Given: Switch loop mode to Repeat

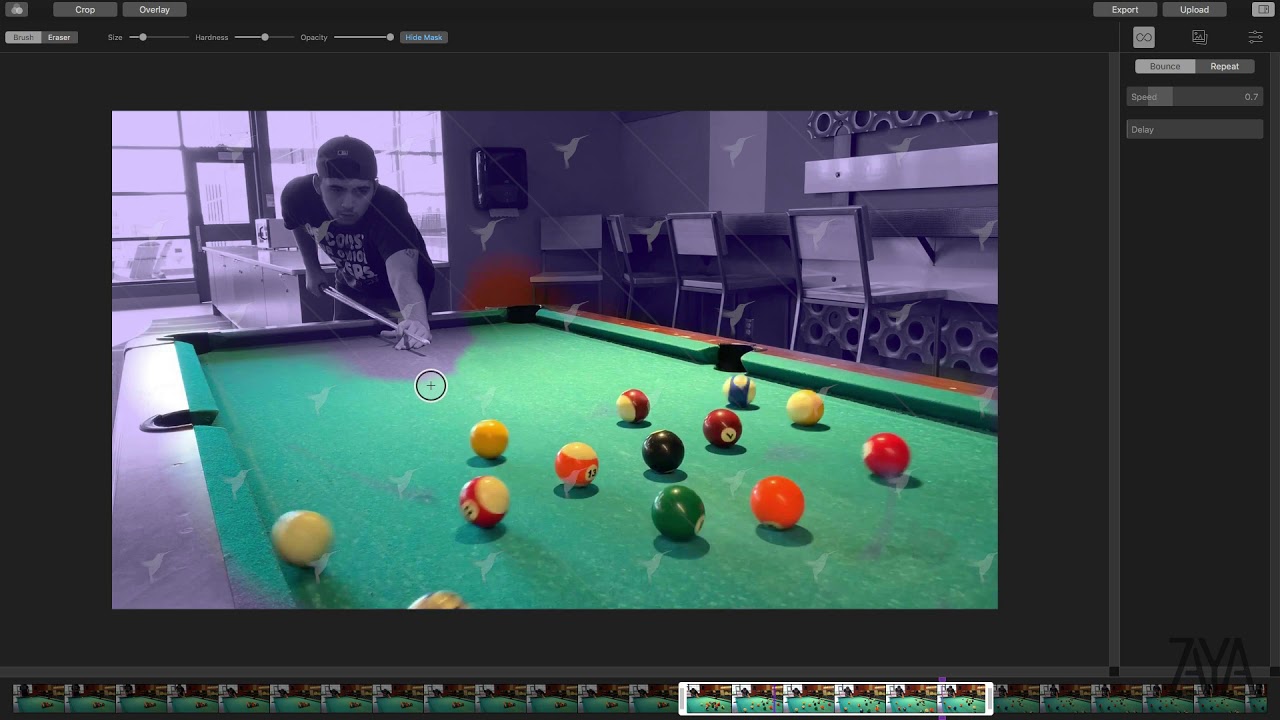Looking at the screenshot, I should pyautogui.click(x=1225, y=66).
